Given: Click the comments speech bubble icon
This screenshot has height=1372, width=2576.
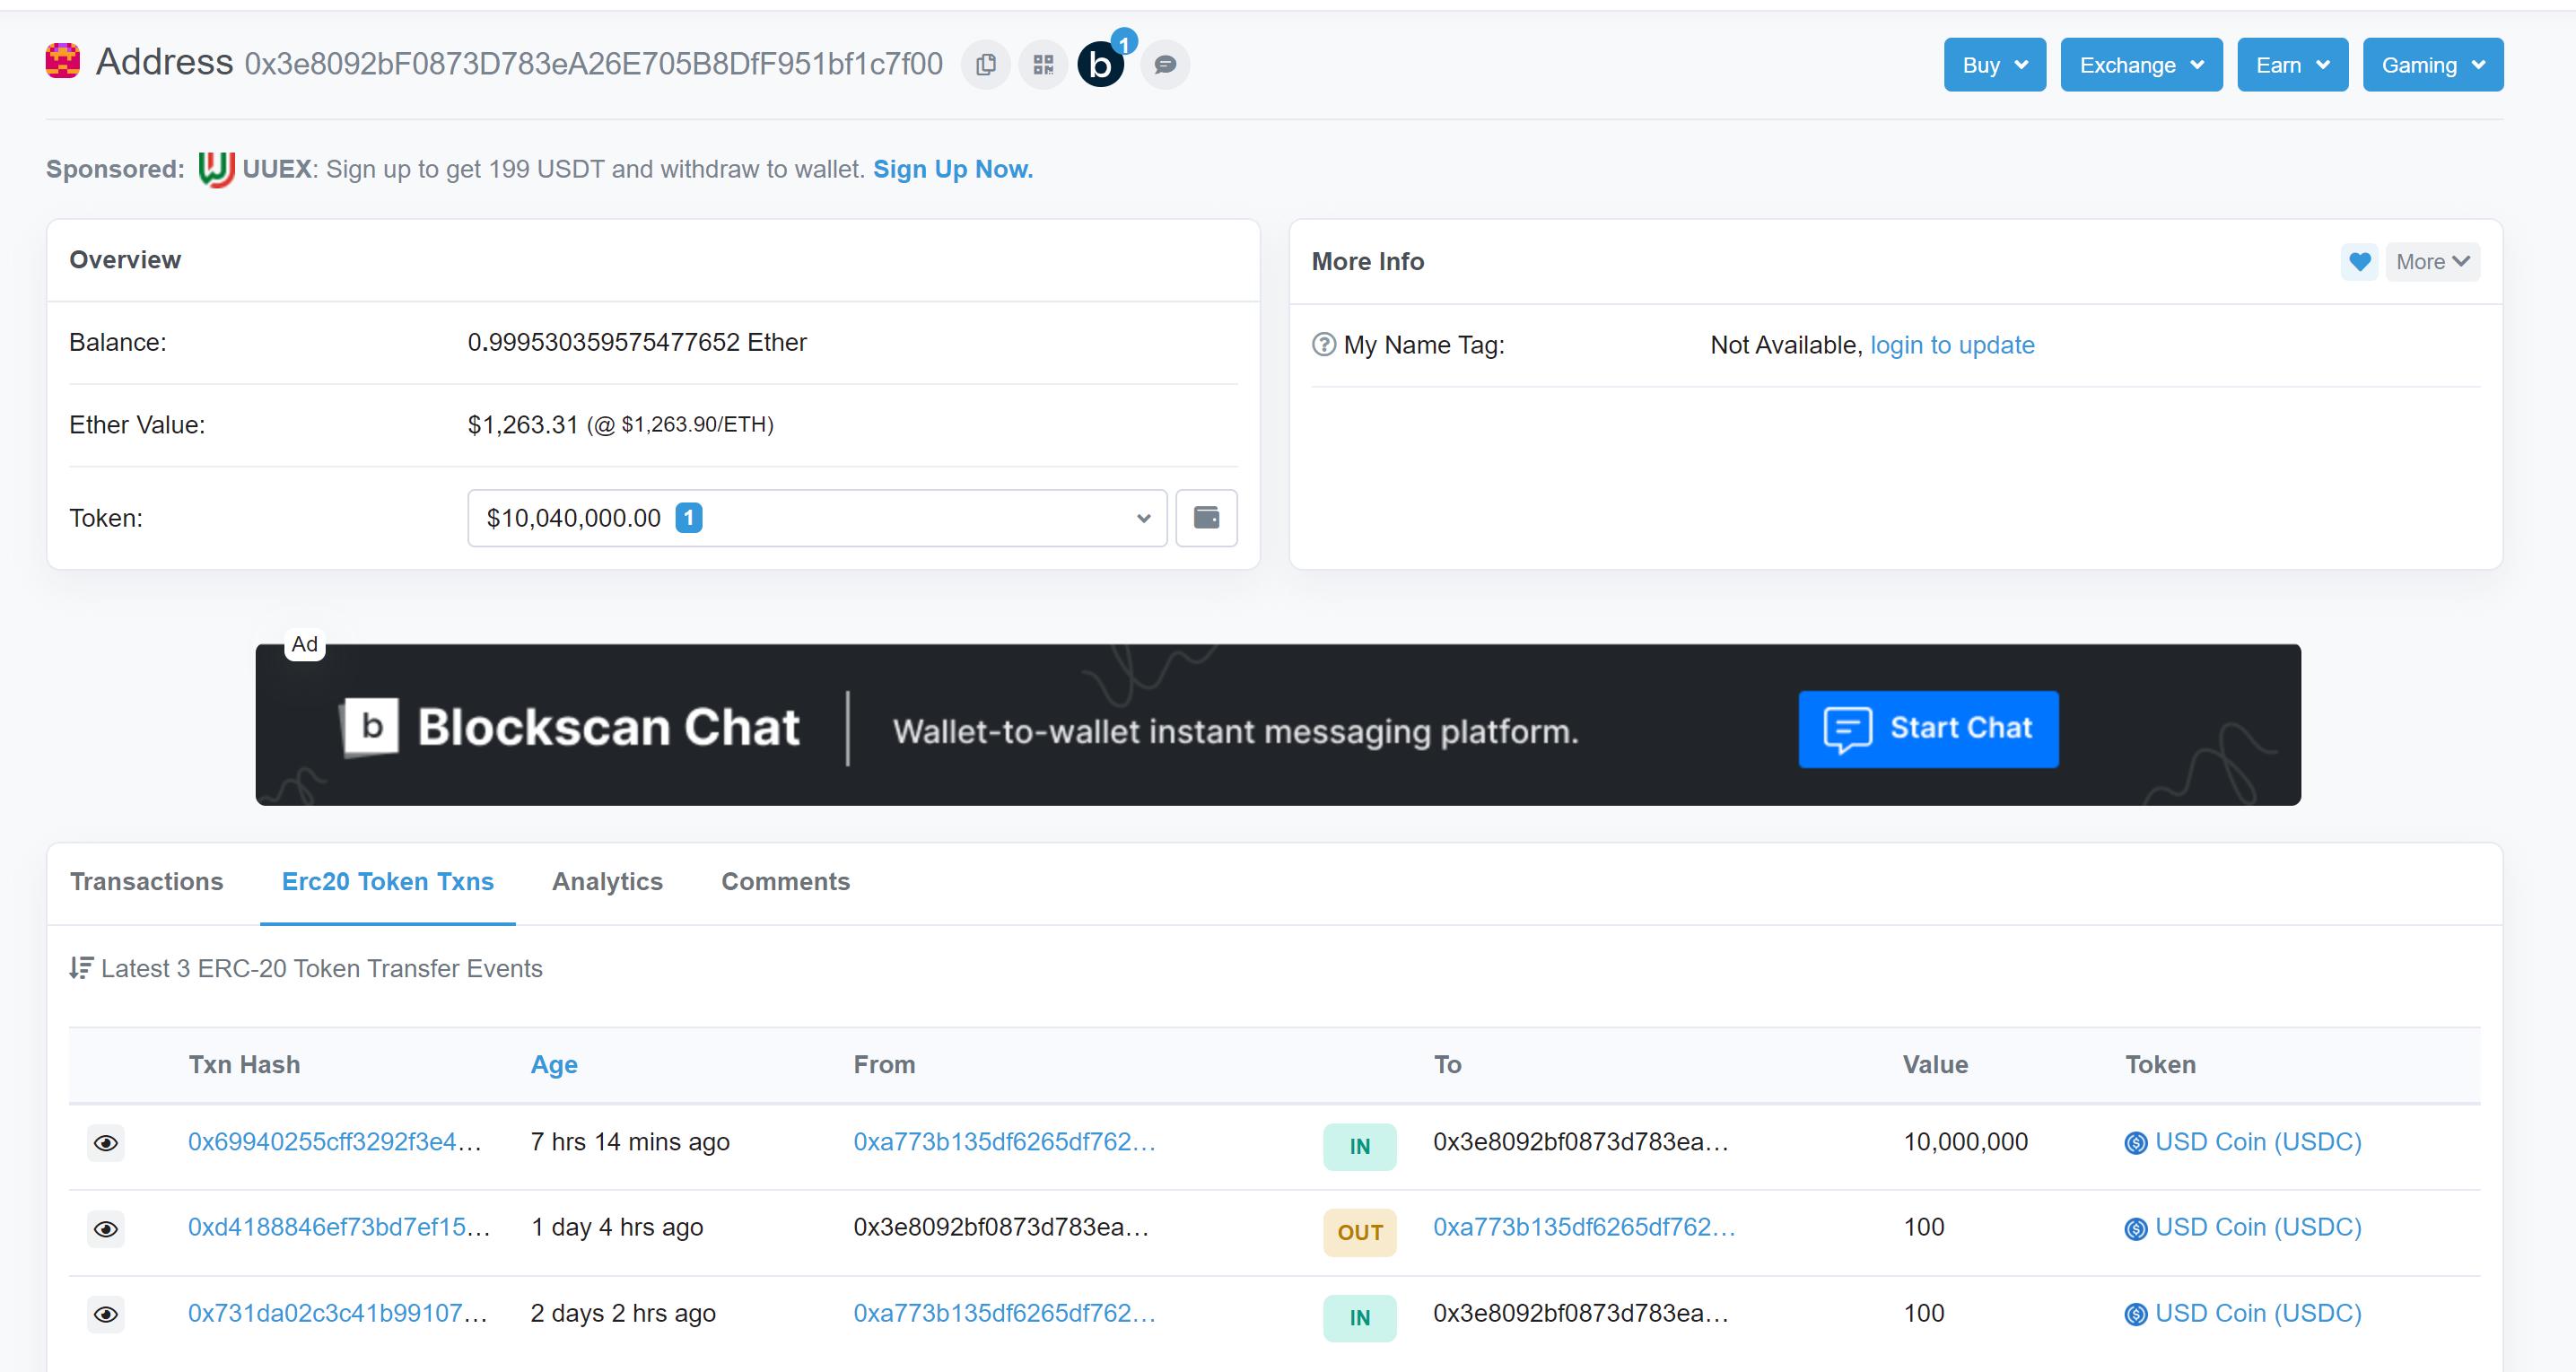Looking at the screenshot, I should [x=1165, y=65].
